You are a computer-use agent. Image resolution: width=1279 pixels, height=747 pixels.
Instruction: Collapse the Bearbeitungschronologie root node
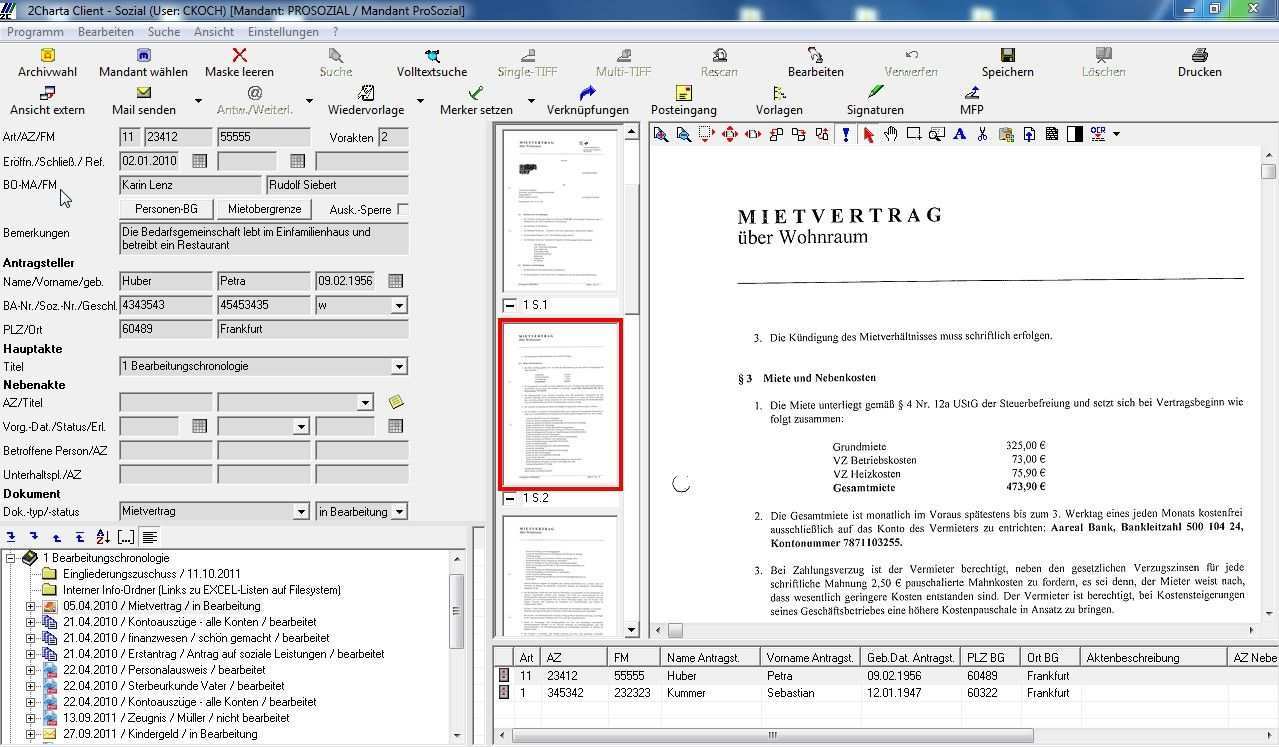[x=11, y=558]
